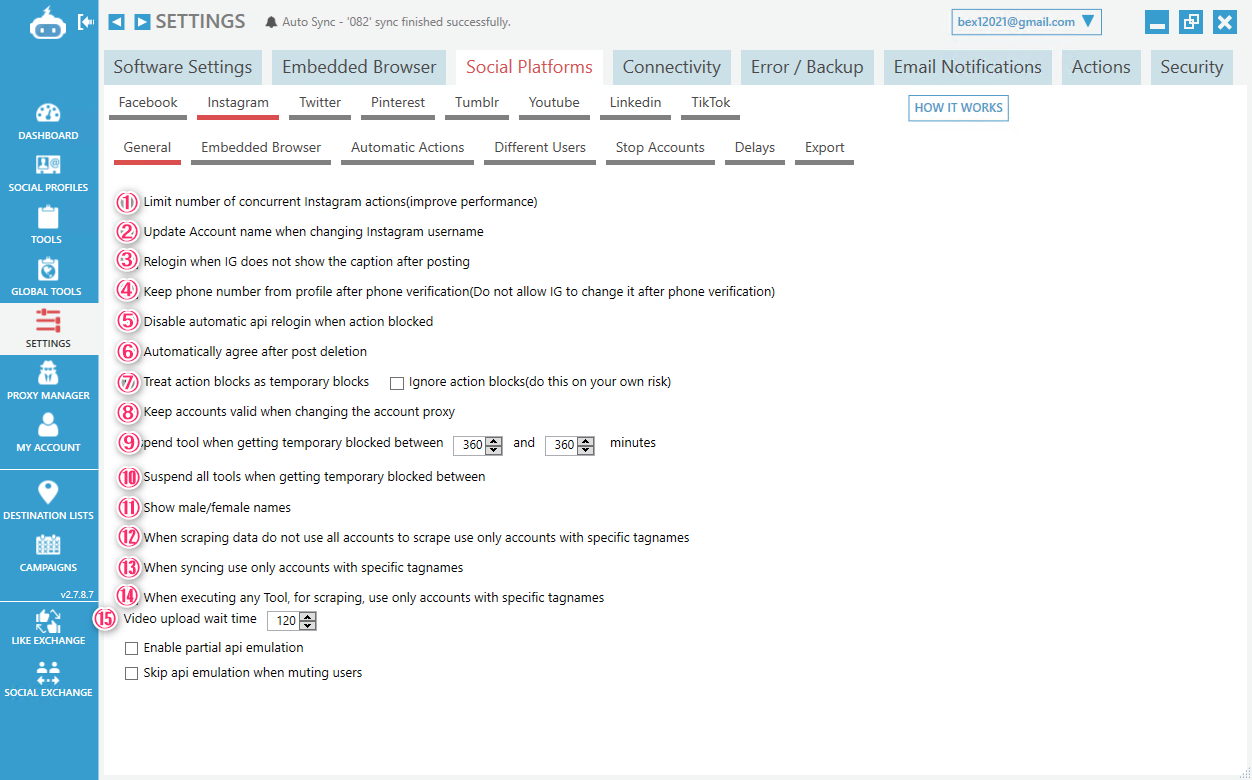Switch to the Connectivity tab
The image size is (1252, 780).
672,67
